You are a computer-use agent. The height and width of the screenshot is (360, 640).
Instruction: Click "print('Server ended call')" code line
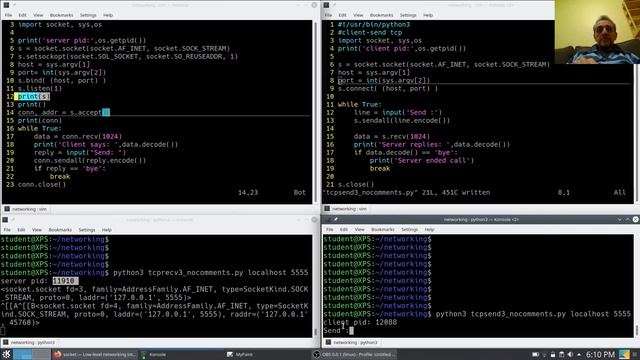pos(422,160)
